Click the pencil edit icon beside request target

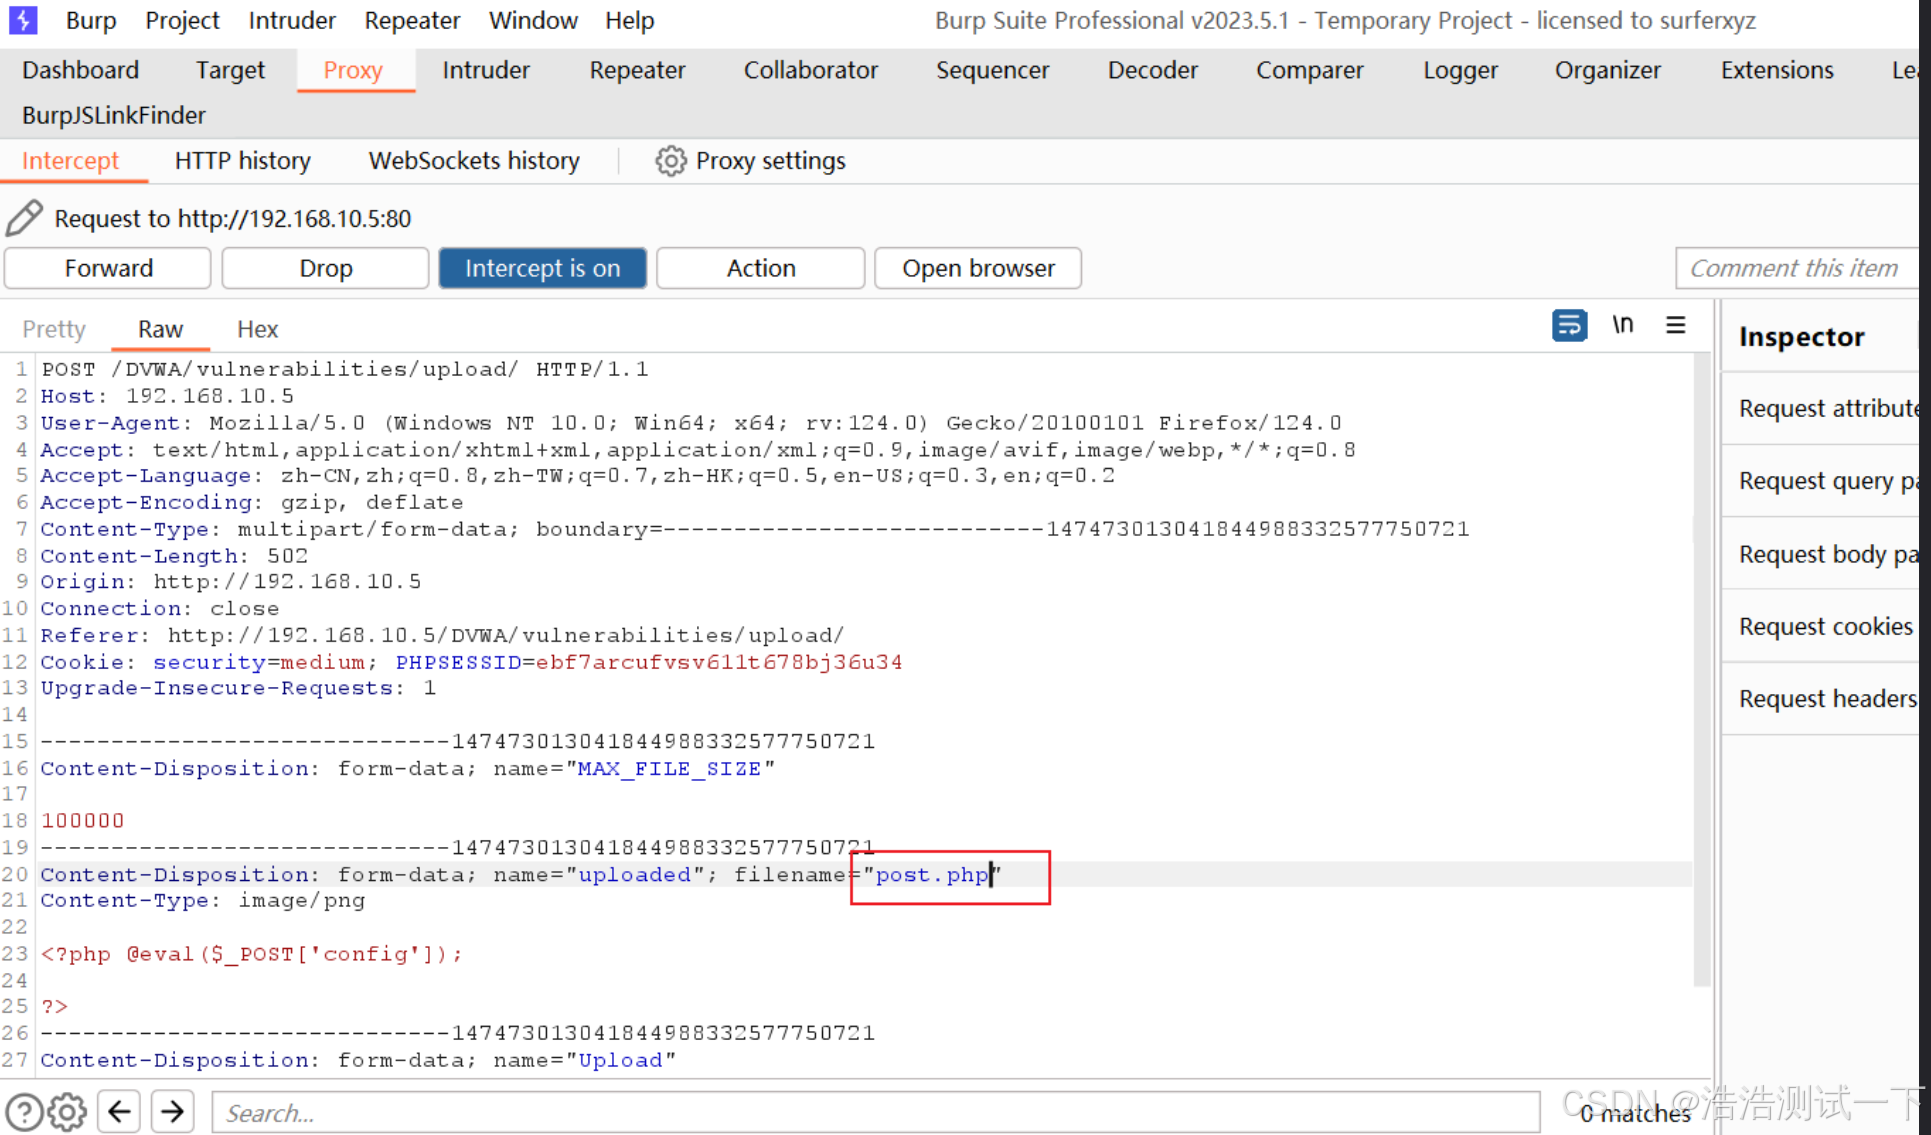click(x=24, y=218)
